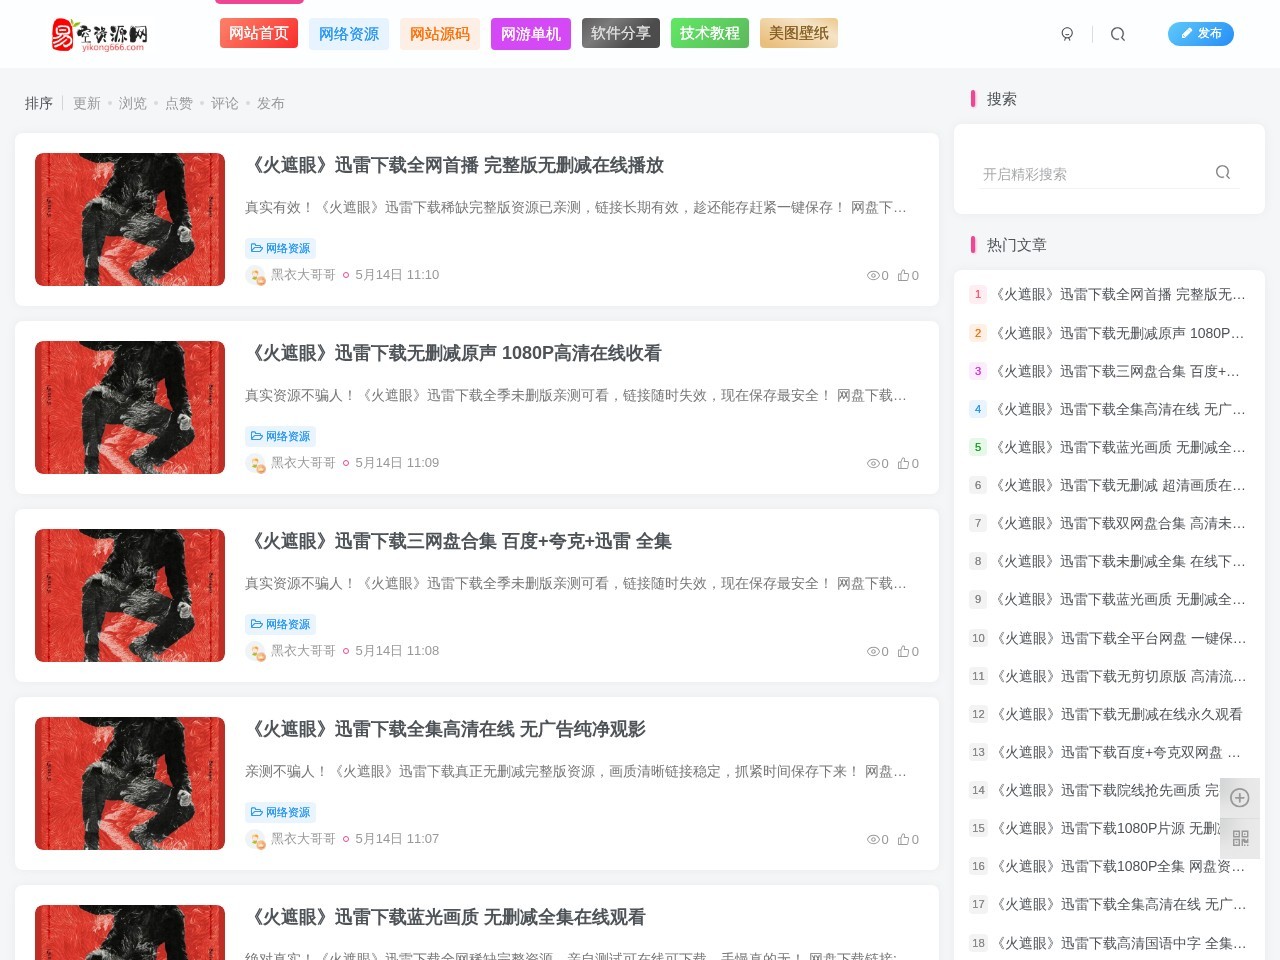
Task: Open thumbnail of 全网首播 完整版 post
Action: pos(130,219)
